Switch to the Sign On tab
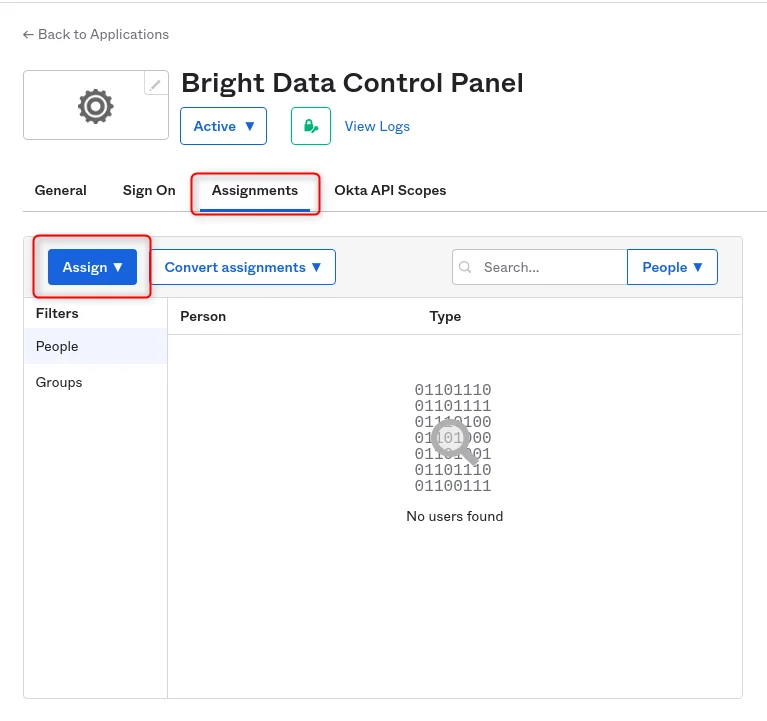The height and width of the screenshot is (721, 767). (x=149, y=190)
